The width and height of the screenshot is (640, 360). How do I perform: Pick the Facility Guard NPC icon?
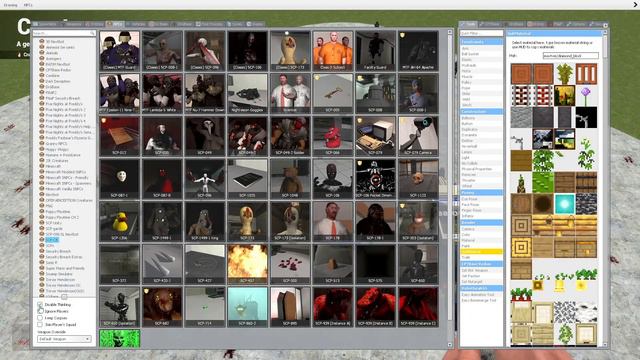click(375, 50)
